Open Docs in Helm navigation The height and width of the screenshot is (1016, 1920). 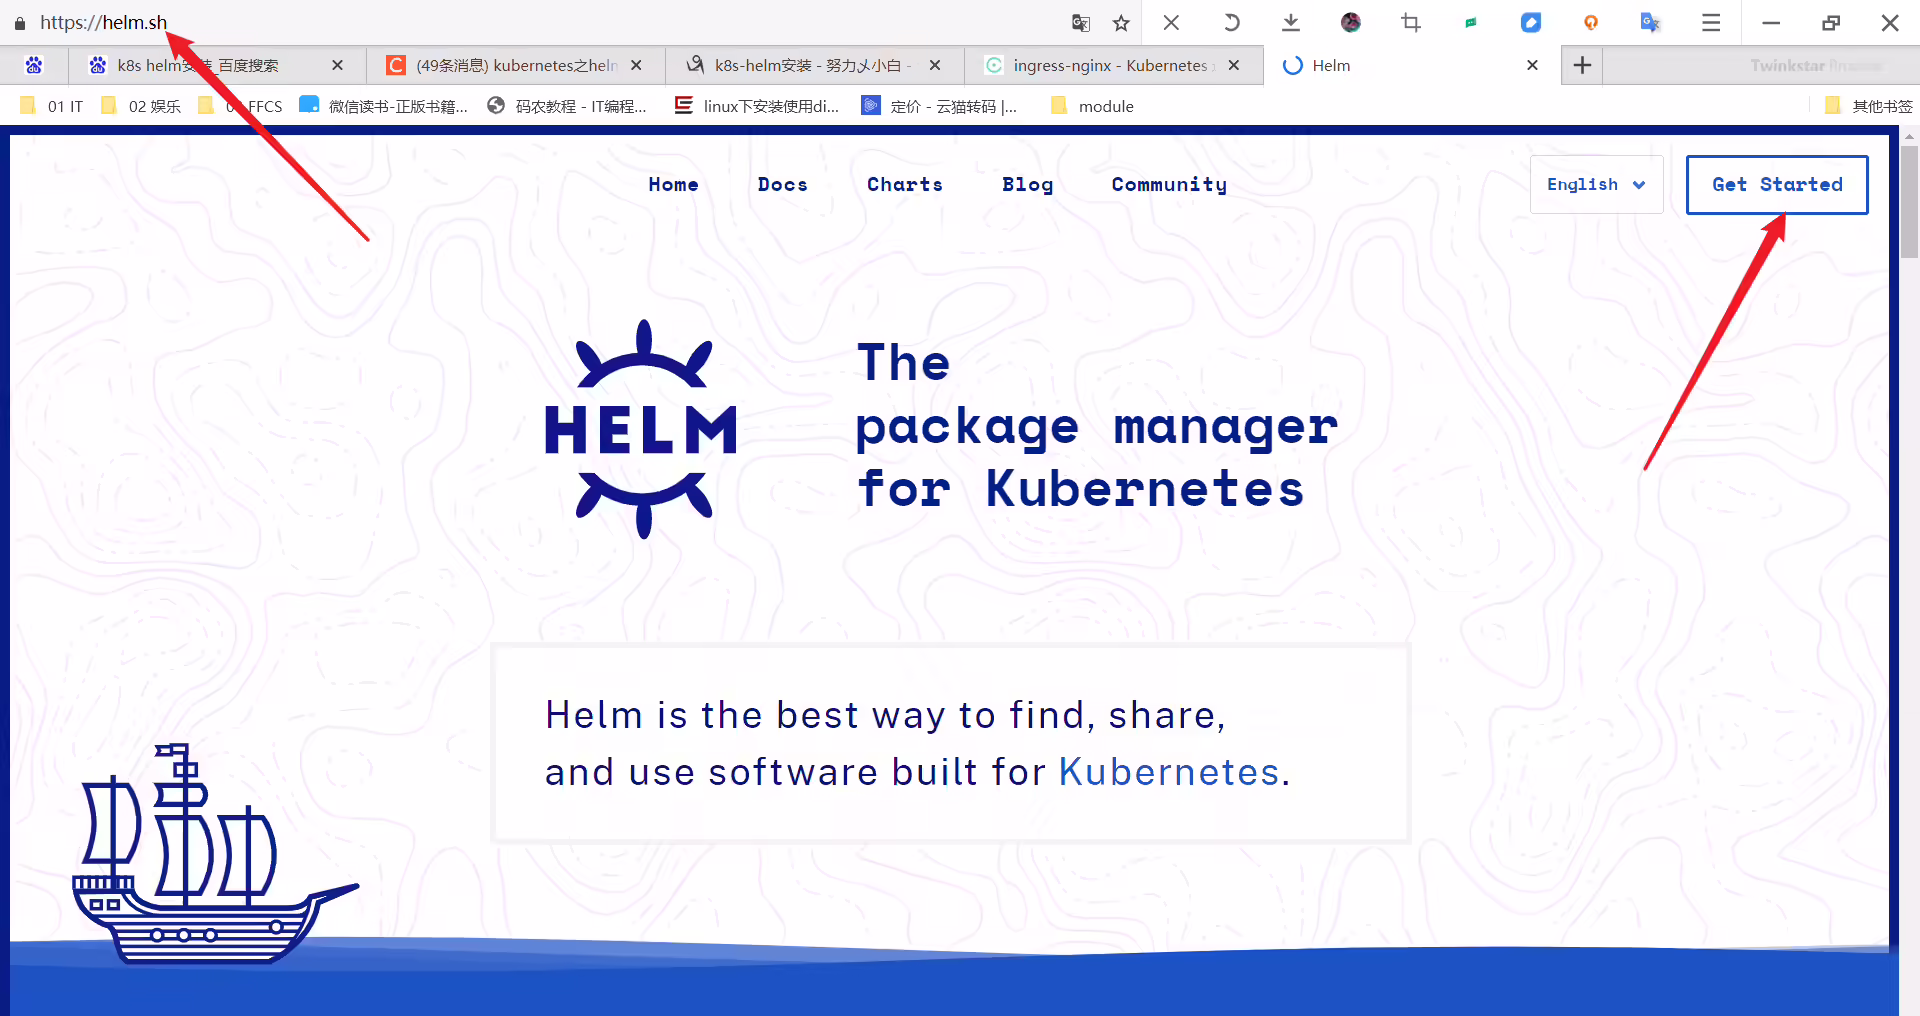(x=782, y=185)
